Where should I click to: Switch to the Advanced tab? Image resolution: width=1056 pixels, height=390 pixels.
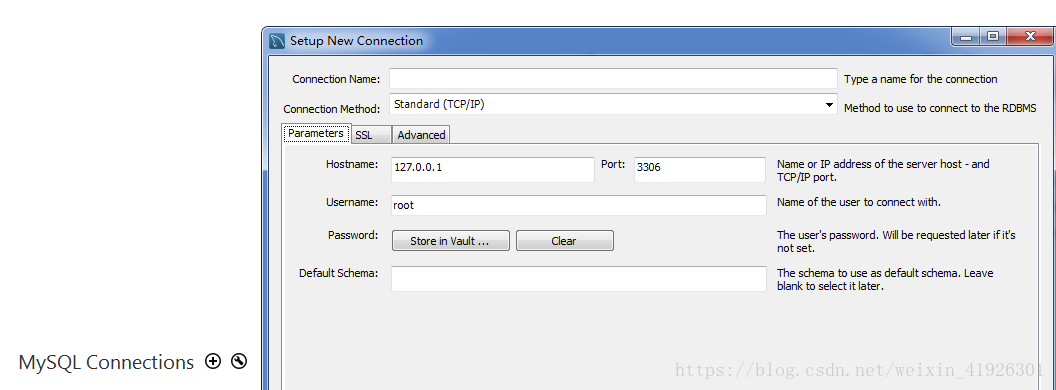click(421, 135)
